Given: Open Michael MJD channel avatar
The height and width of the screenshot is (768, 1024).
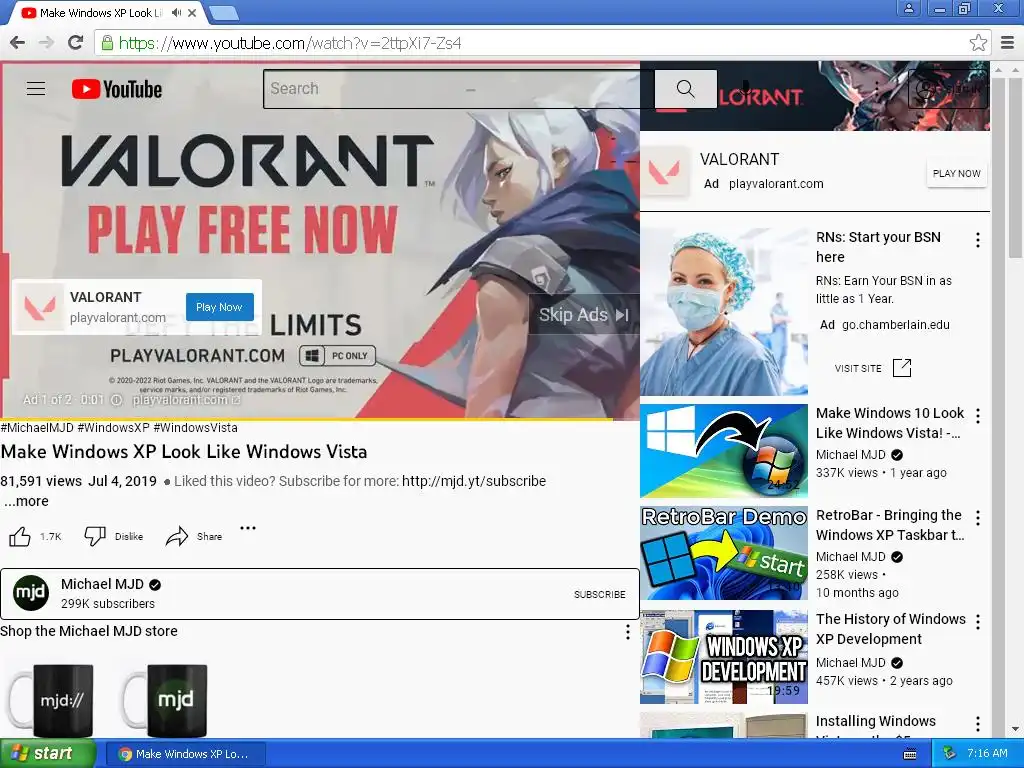Looking at the screenshot, I should coord(31,593).
